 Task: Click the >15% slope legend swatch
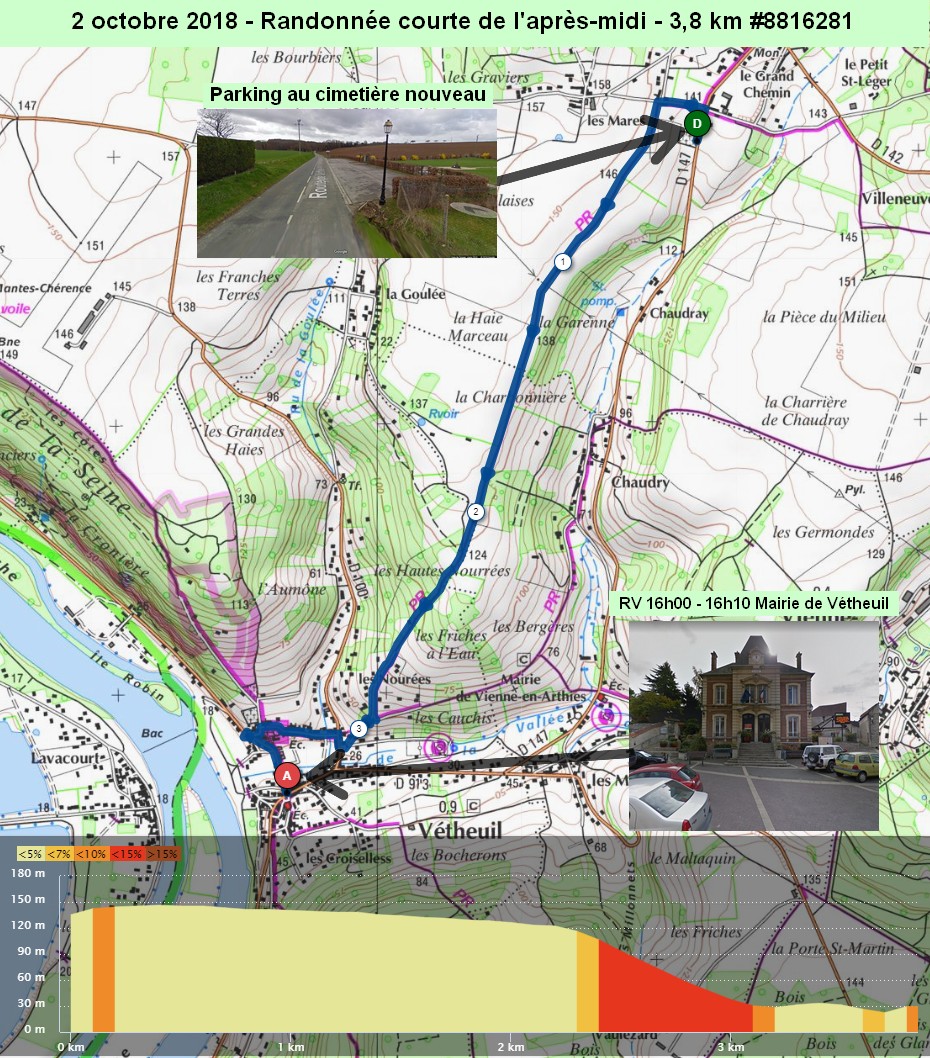point(163,854)
